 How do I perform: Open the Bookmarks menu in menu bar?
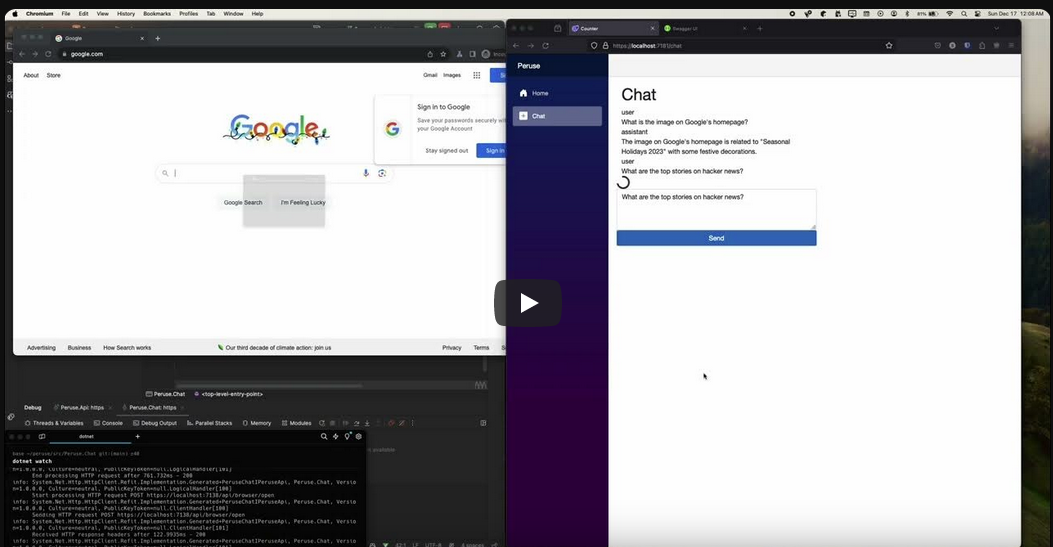pyautogui.click(x=157, y=13)
